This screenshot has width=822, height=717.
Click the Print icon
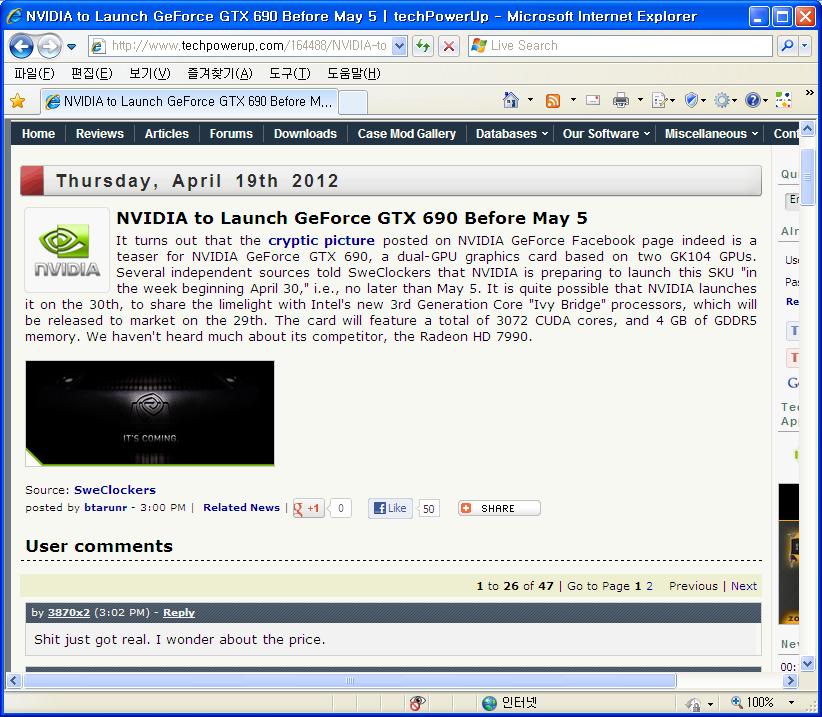click(621, 100)
